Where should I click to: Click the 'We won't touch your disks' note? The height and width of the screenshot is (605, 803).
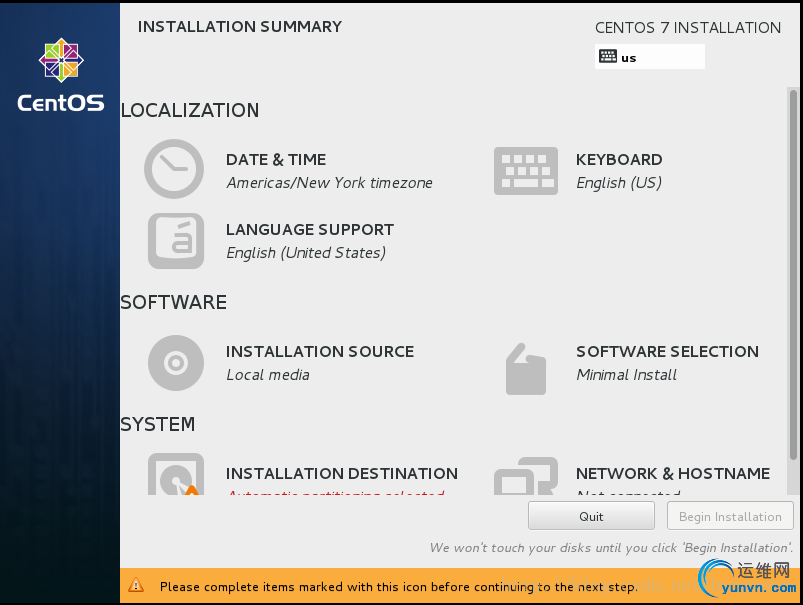point(611,548)
